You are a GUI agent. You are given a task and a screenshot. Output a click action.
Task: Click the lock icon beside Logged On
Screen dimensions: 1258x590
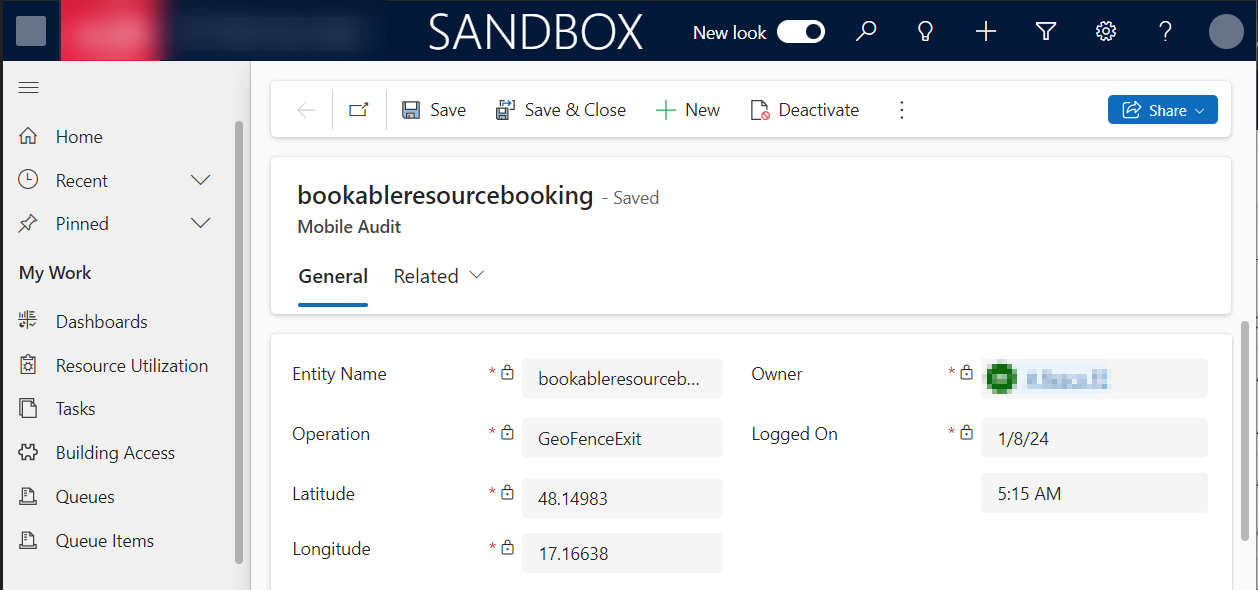(966, 433)
